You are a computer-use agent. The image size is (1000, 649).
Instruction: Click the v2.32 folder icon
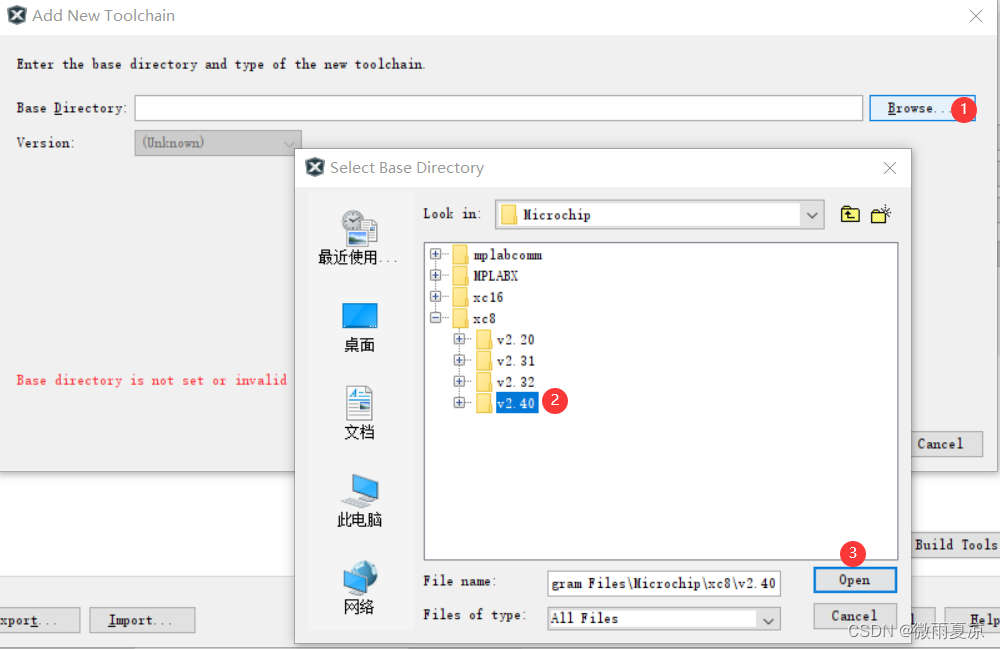point(484,382)
